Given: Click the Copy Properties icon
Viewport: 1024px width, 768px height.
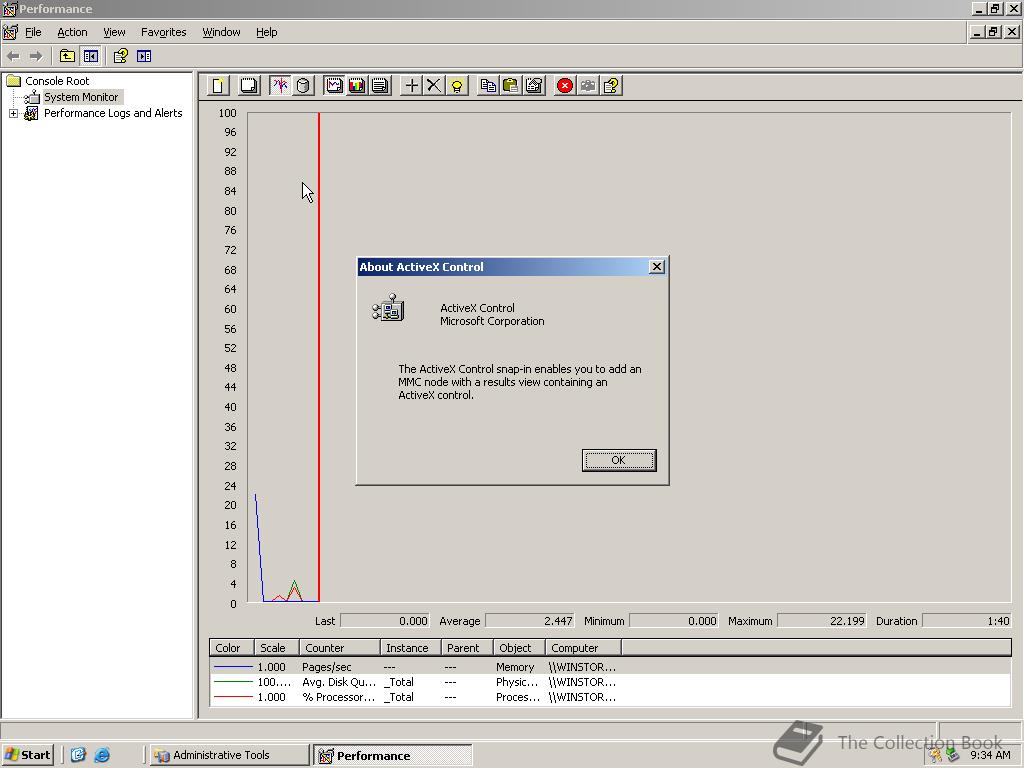Looking at the screenshot, I should tap(488, 86).
